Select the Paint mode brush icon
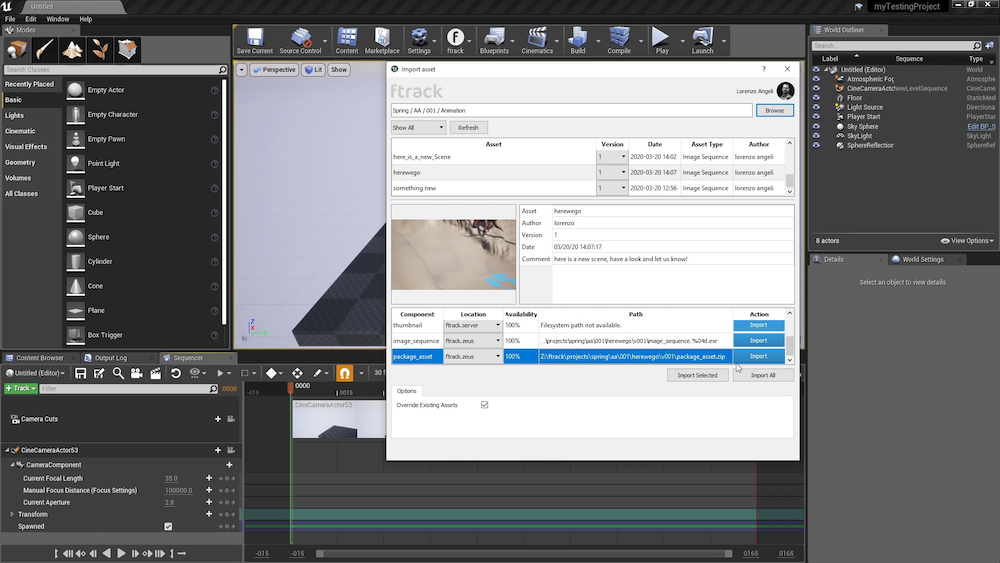 [x=45, y=50]
